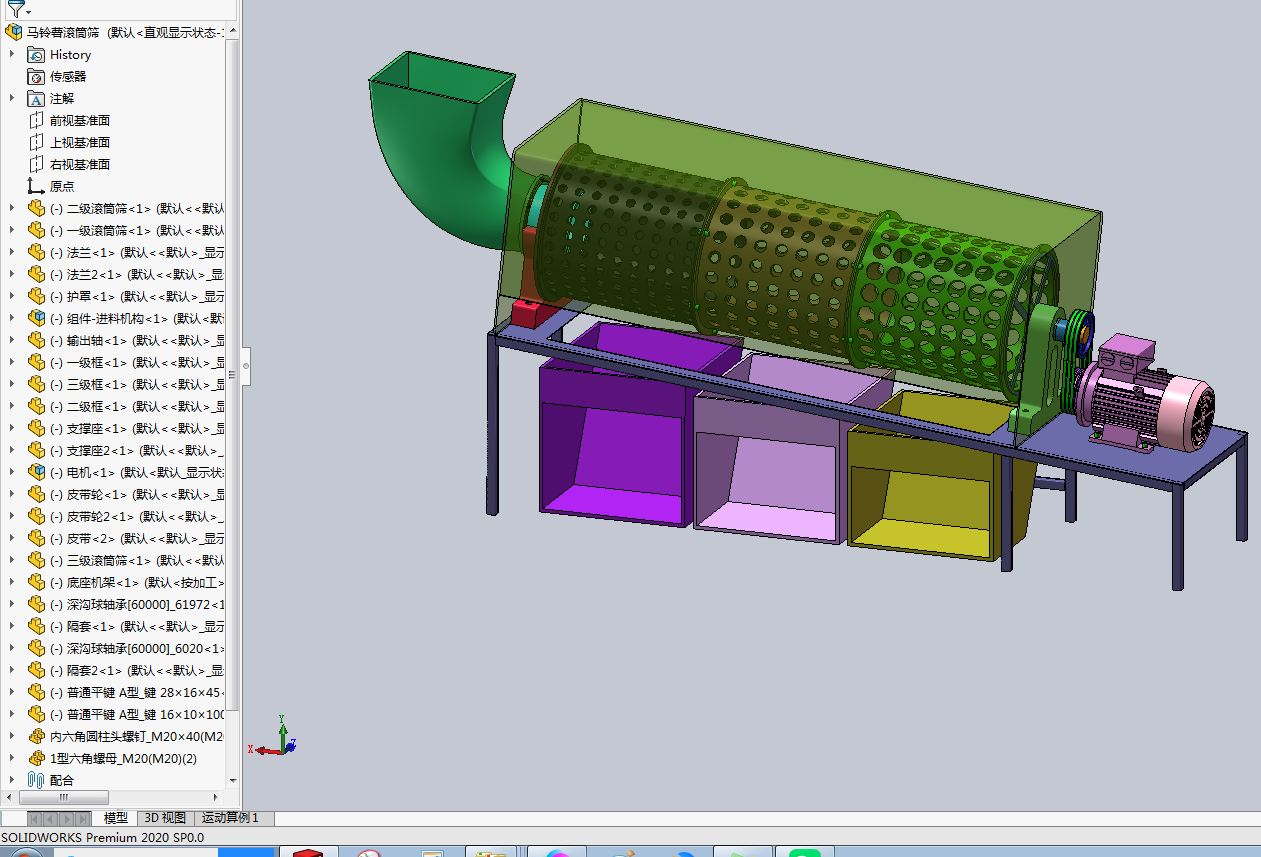Image resolution: width=1261 pixels, height=857 pixels.
Task: Select the 皮带轮2<1> row text
Action: (x=138, y=516)
